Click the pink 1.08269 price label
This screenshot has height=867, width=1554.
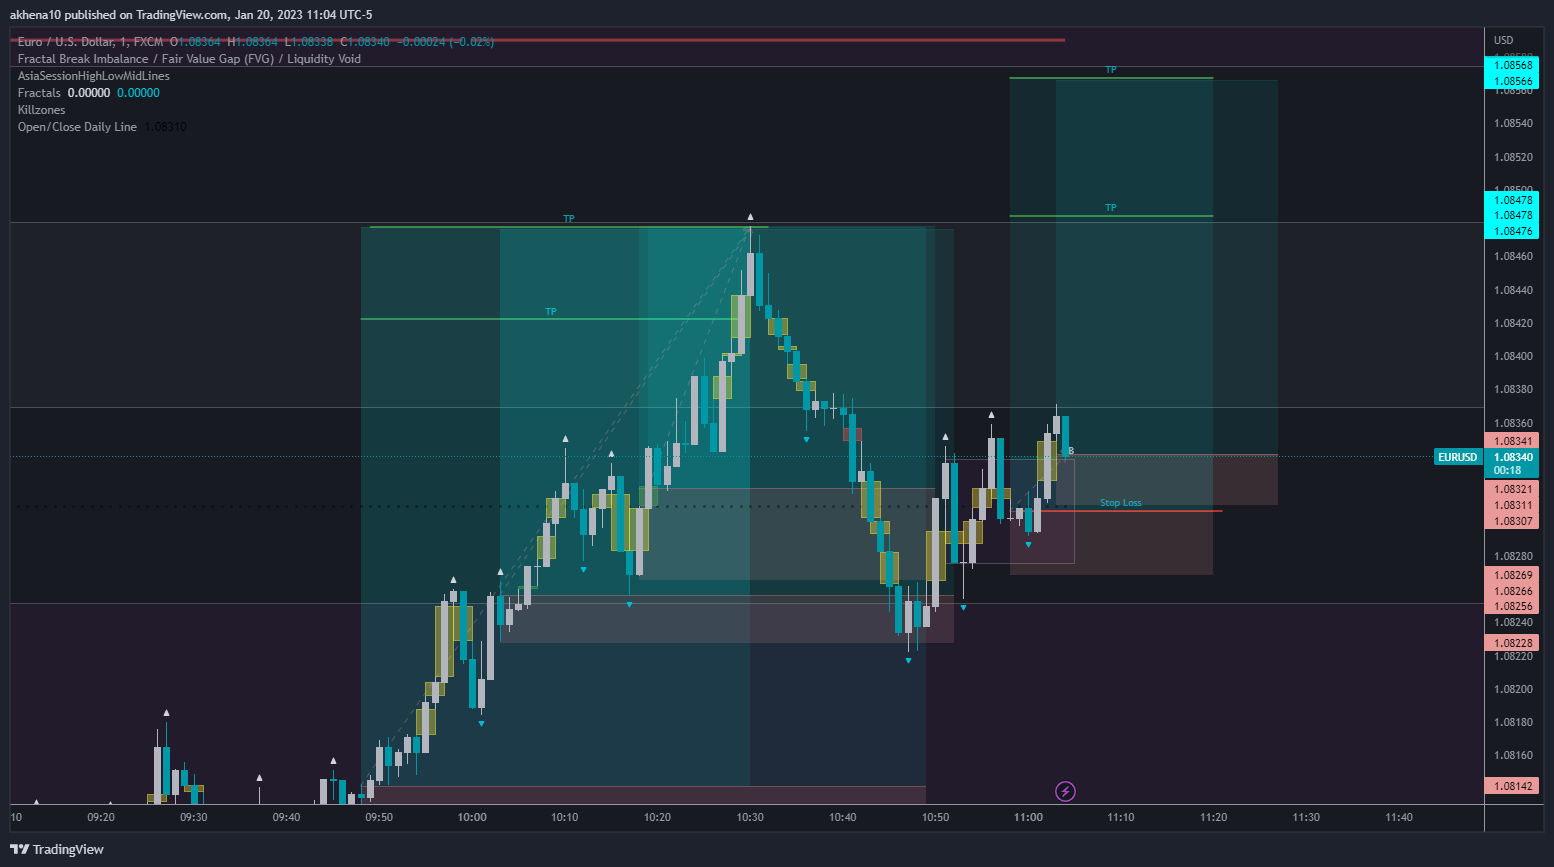coord(1511,575)
